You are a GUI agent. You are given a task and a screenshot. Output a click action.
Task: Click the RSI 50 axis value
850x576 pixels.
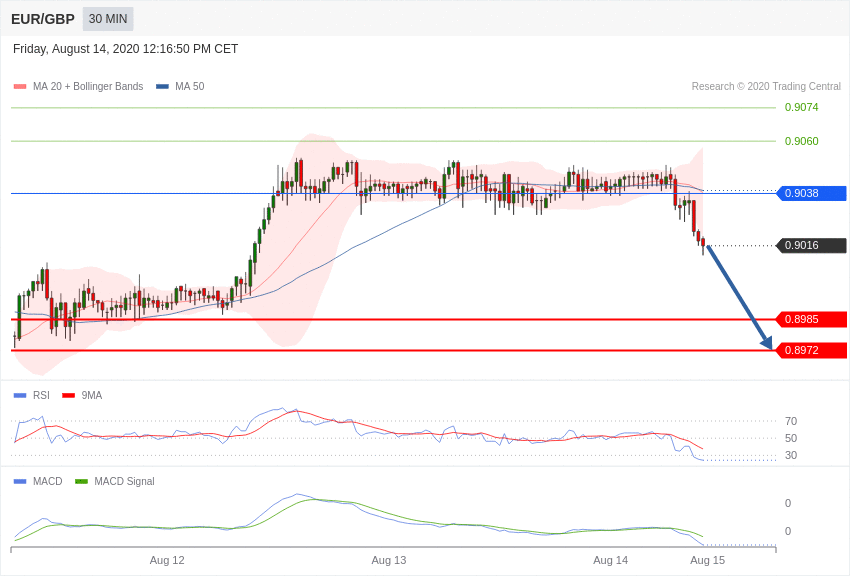point(791,438)
